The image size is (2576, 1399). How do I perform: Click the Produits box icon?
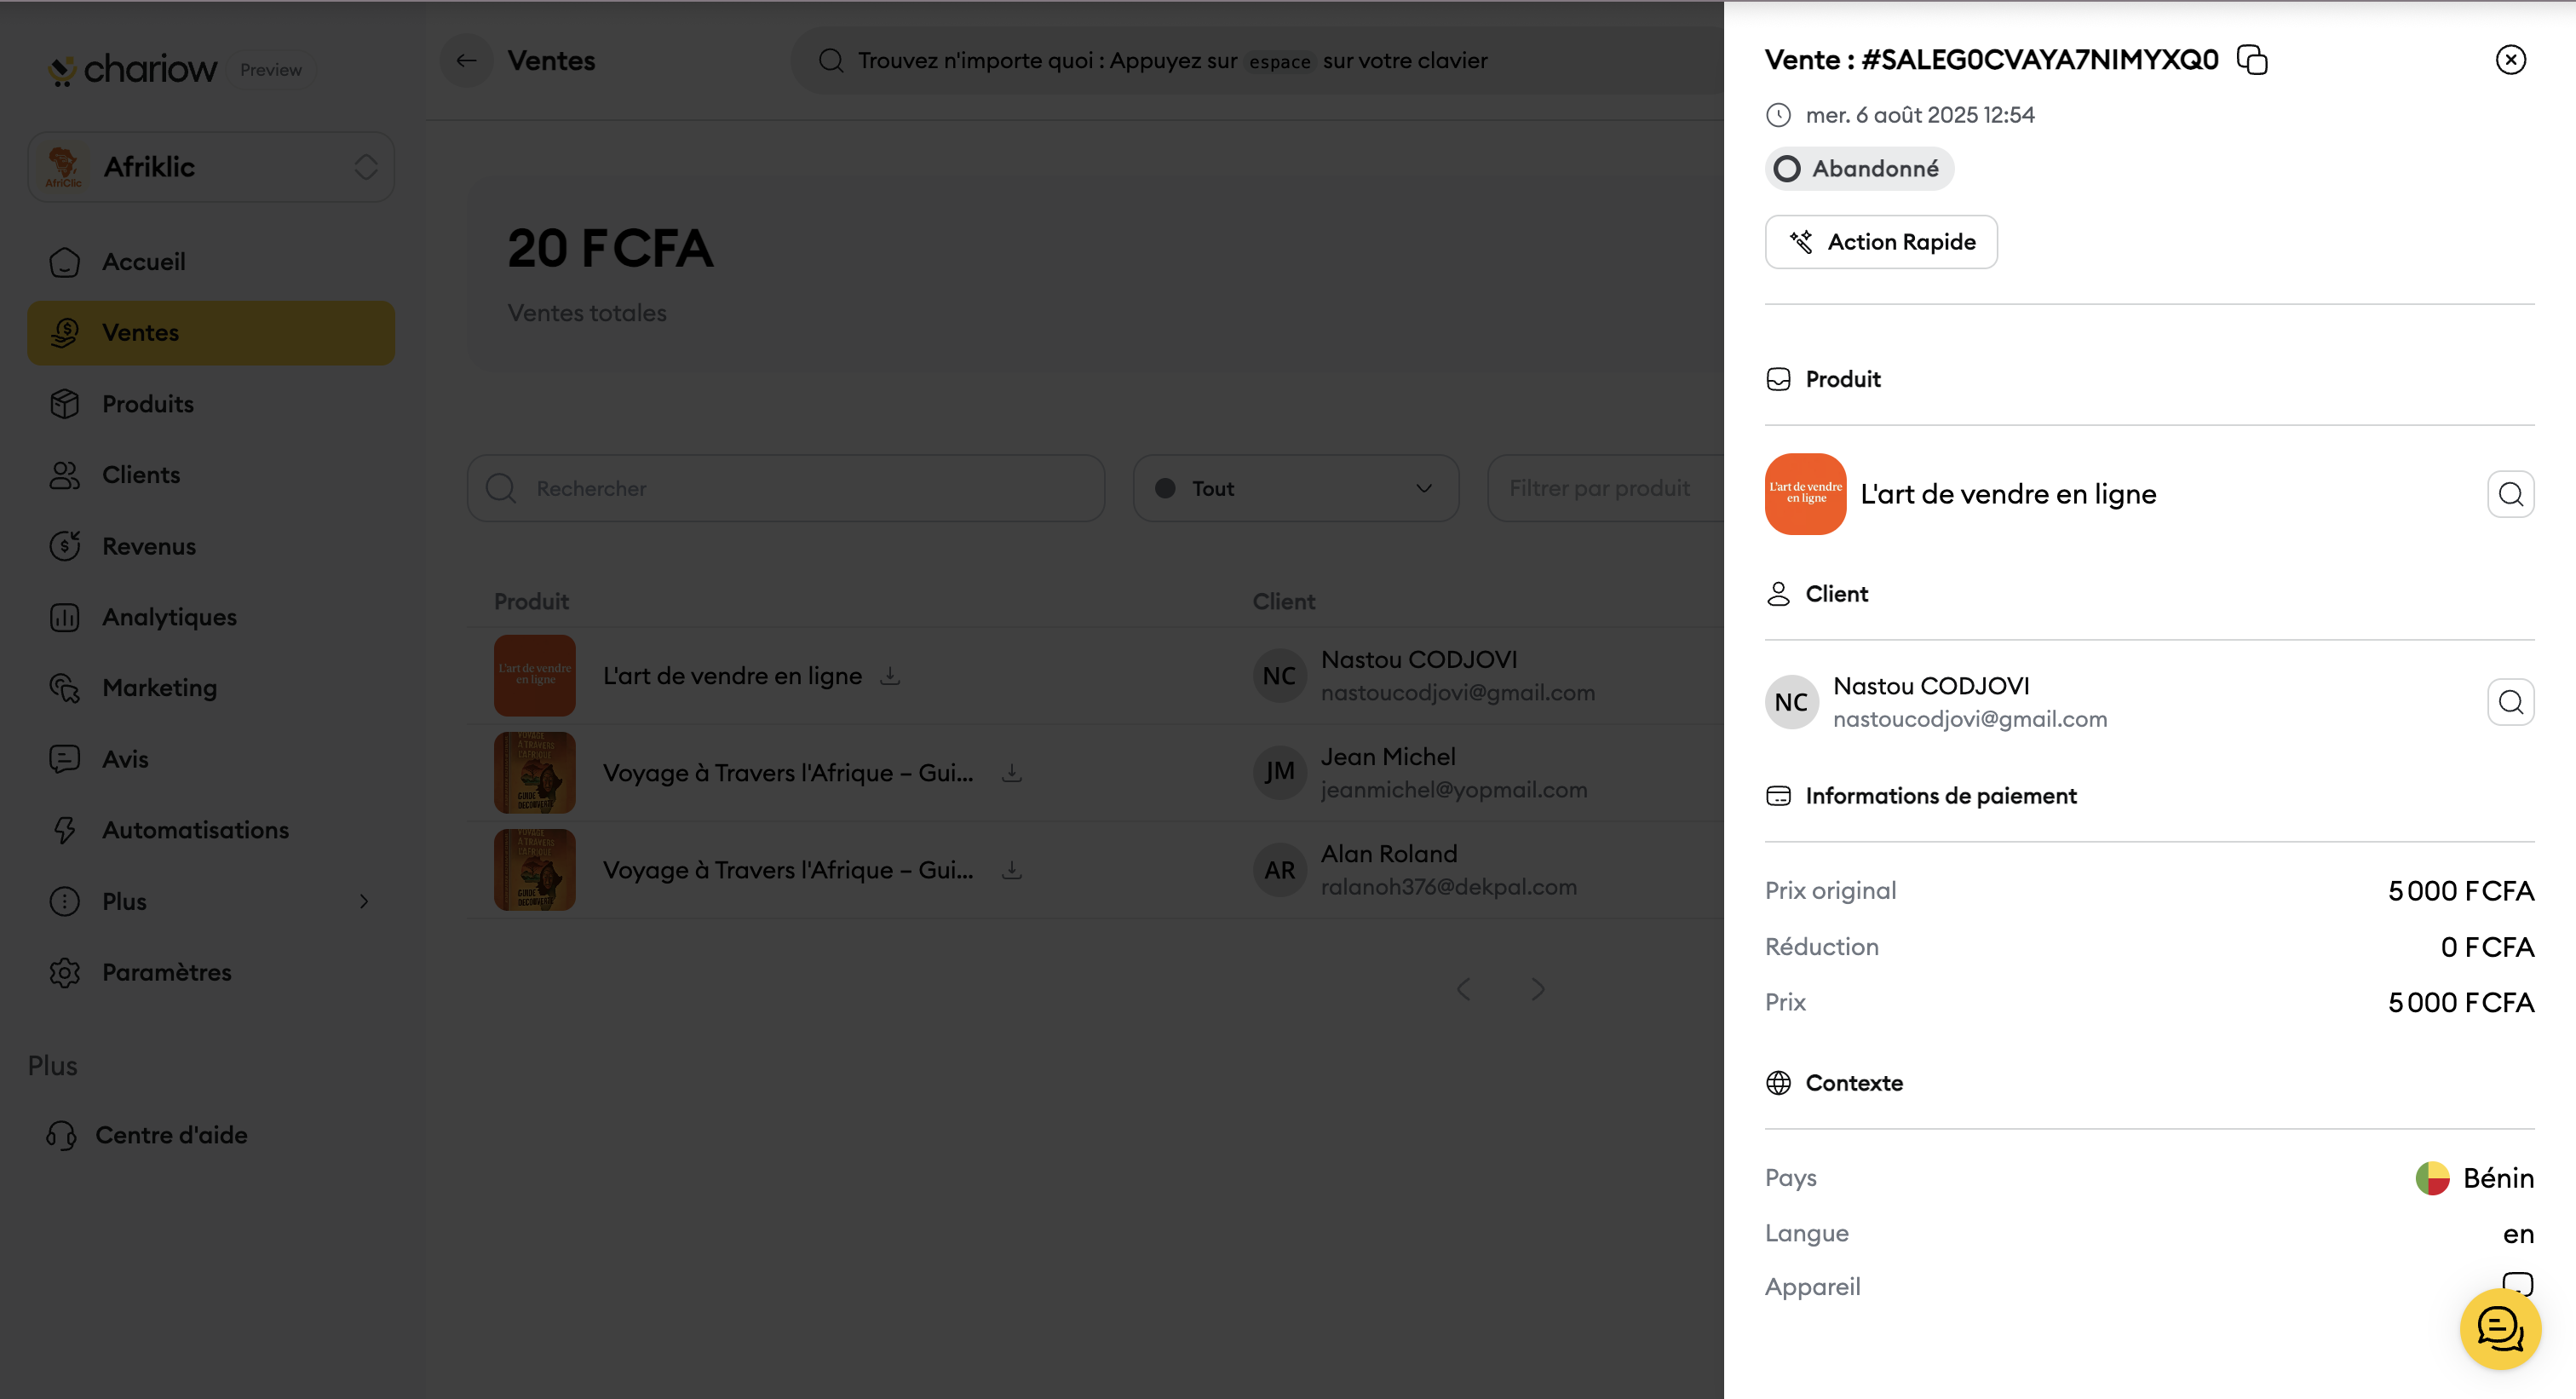click(x=65, y=404)
